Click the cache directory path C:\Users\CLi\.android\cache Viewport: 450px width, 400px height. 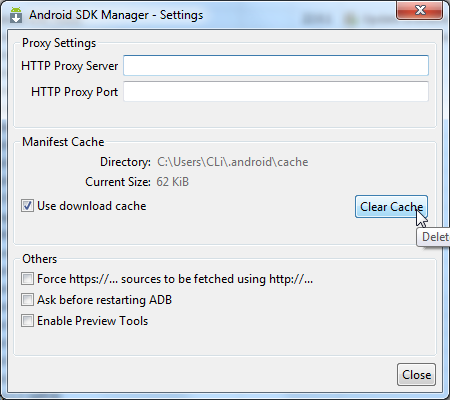coord(233,162)
